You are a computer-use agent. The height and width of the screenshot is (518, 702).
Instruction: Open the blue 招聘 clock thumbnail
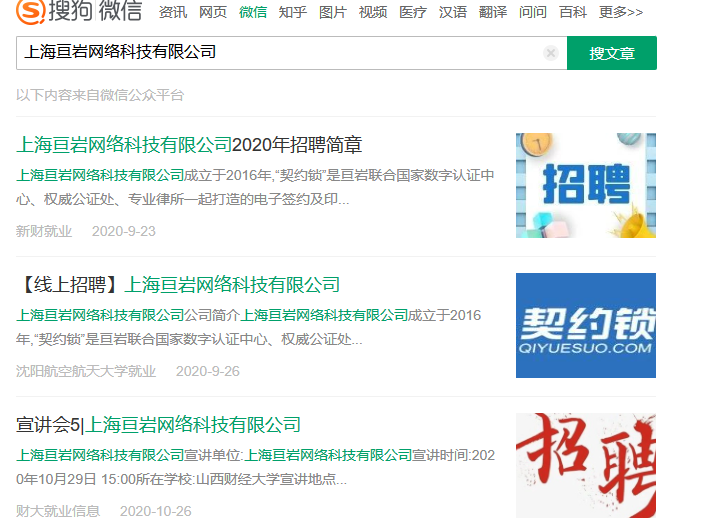[586, 185]
